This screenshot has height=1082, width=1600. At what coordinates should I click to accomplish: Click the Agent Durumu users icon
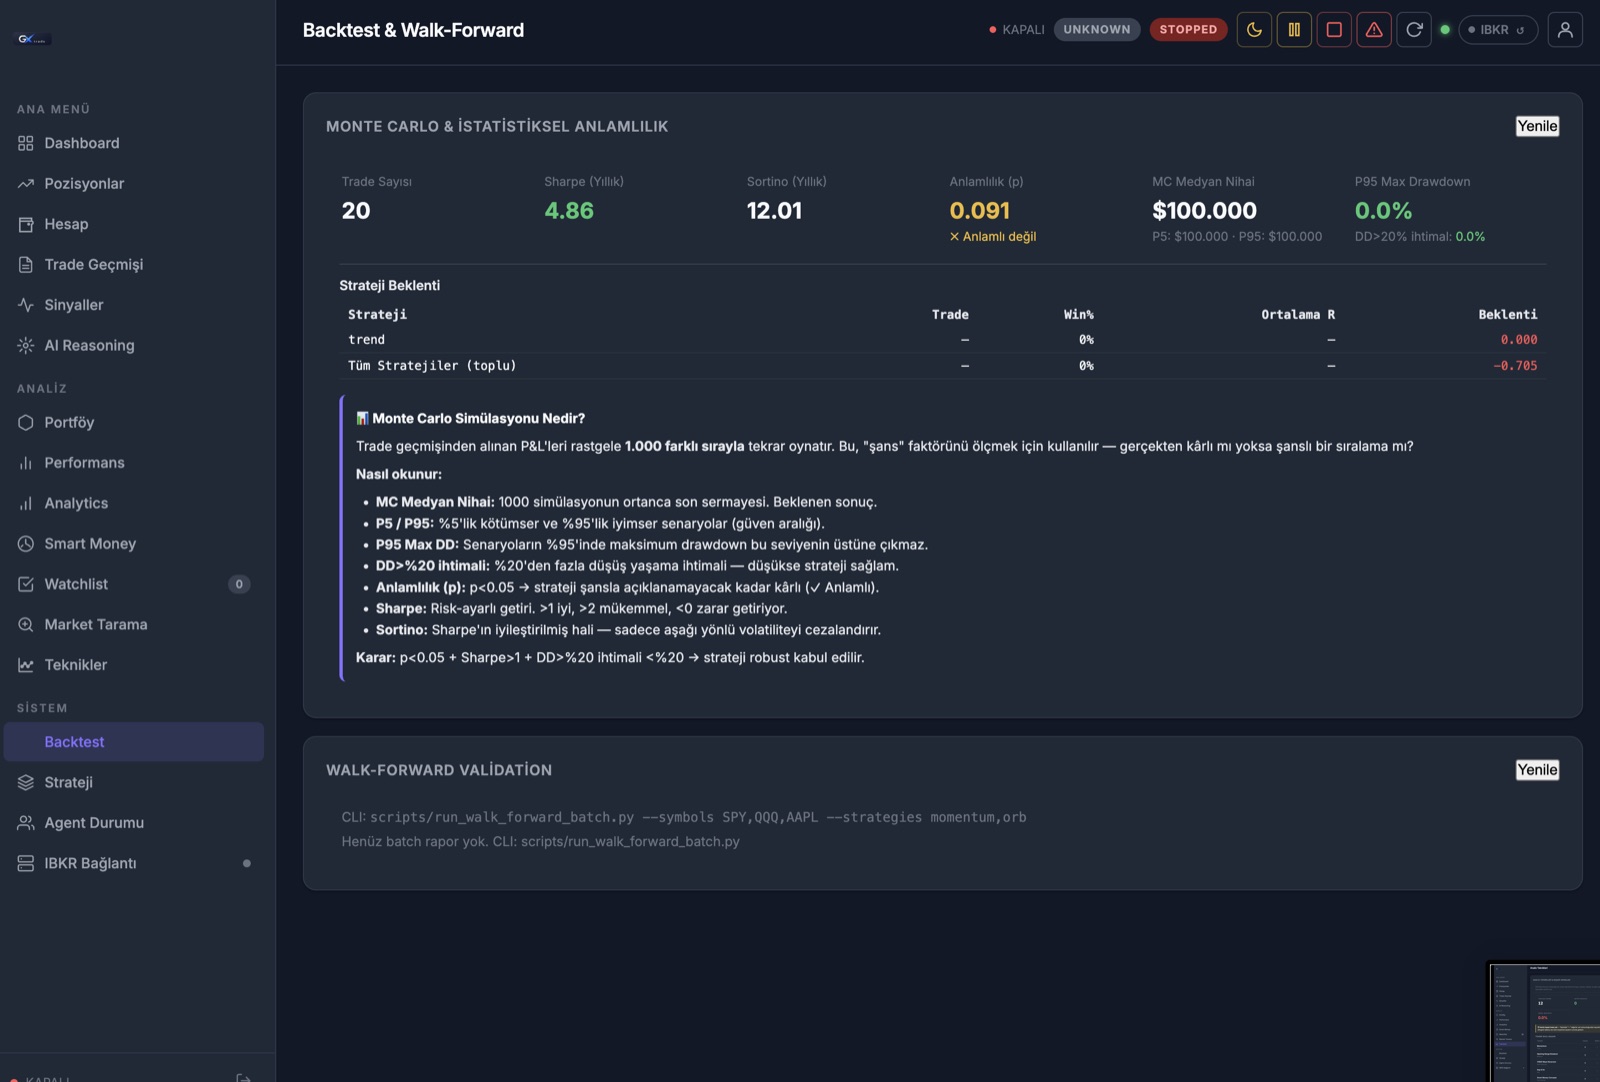click(26, 823)
